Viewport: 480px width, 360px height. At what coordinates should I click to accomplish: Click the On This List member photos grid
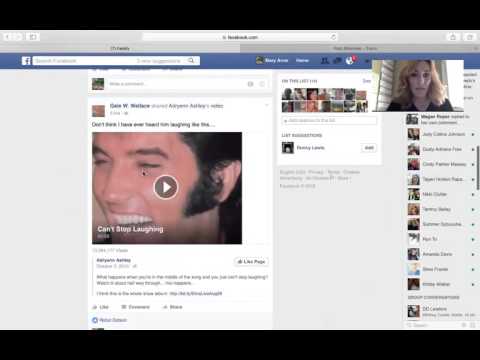click(x=324, y=100)
